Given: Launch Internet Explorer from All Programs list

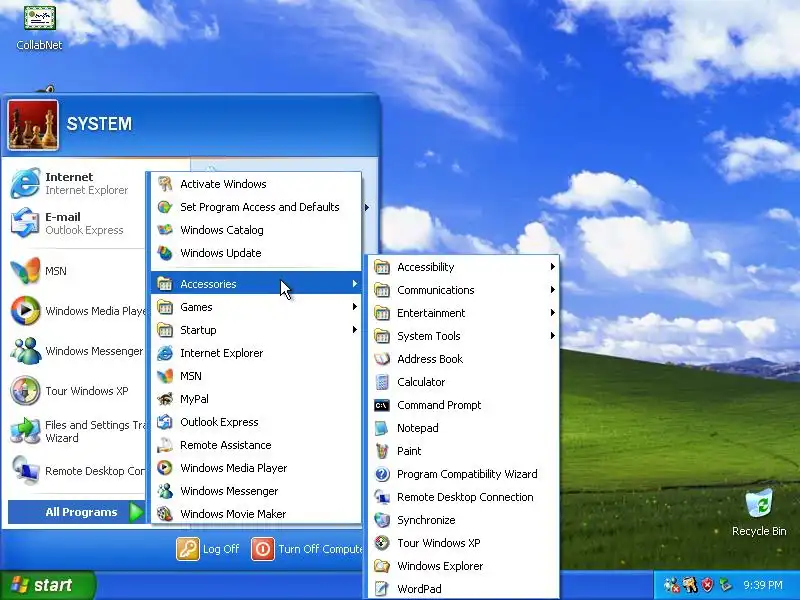Looking at the screenshot, I should [x=256, y=353].
